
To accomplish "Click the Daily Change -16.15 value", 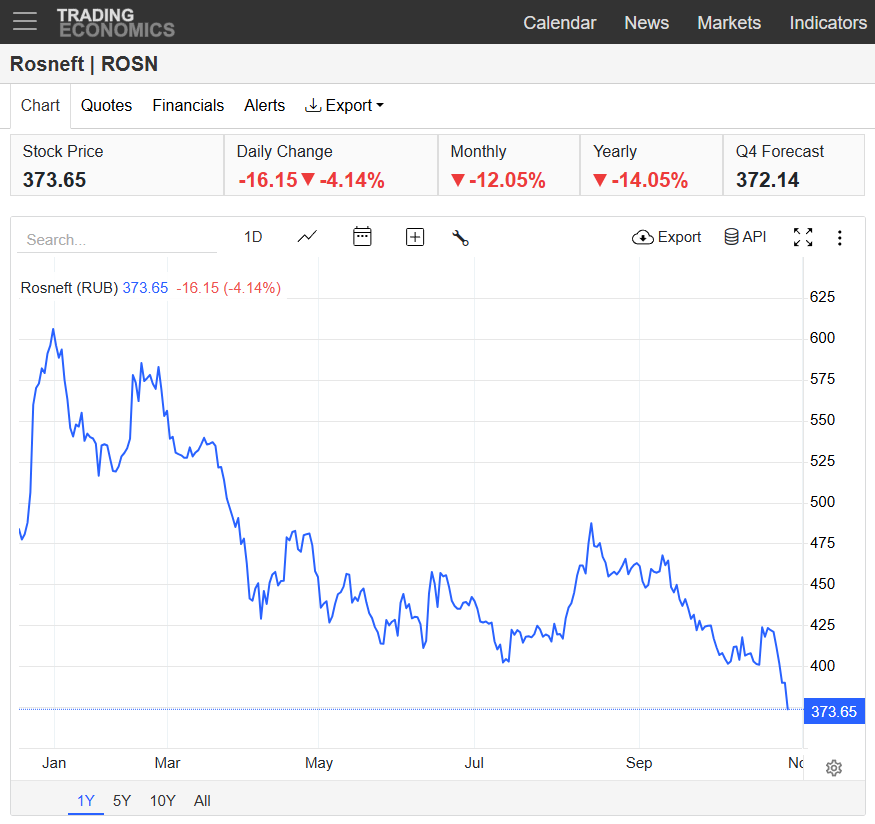I will [x=268, y=180].
